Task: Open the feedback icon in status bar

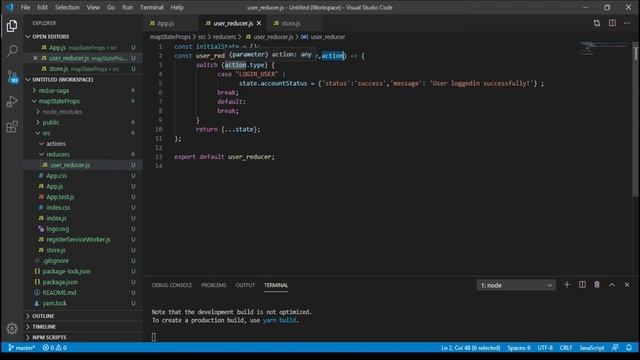Action: point(615,348)
